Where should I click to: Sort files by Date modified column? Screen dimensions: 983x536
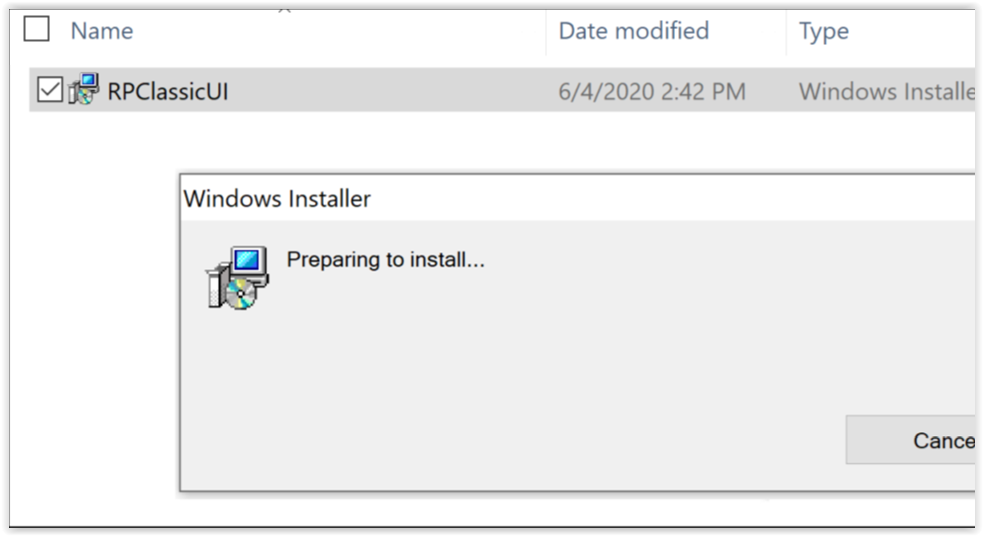click(633, 31)
